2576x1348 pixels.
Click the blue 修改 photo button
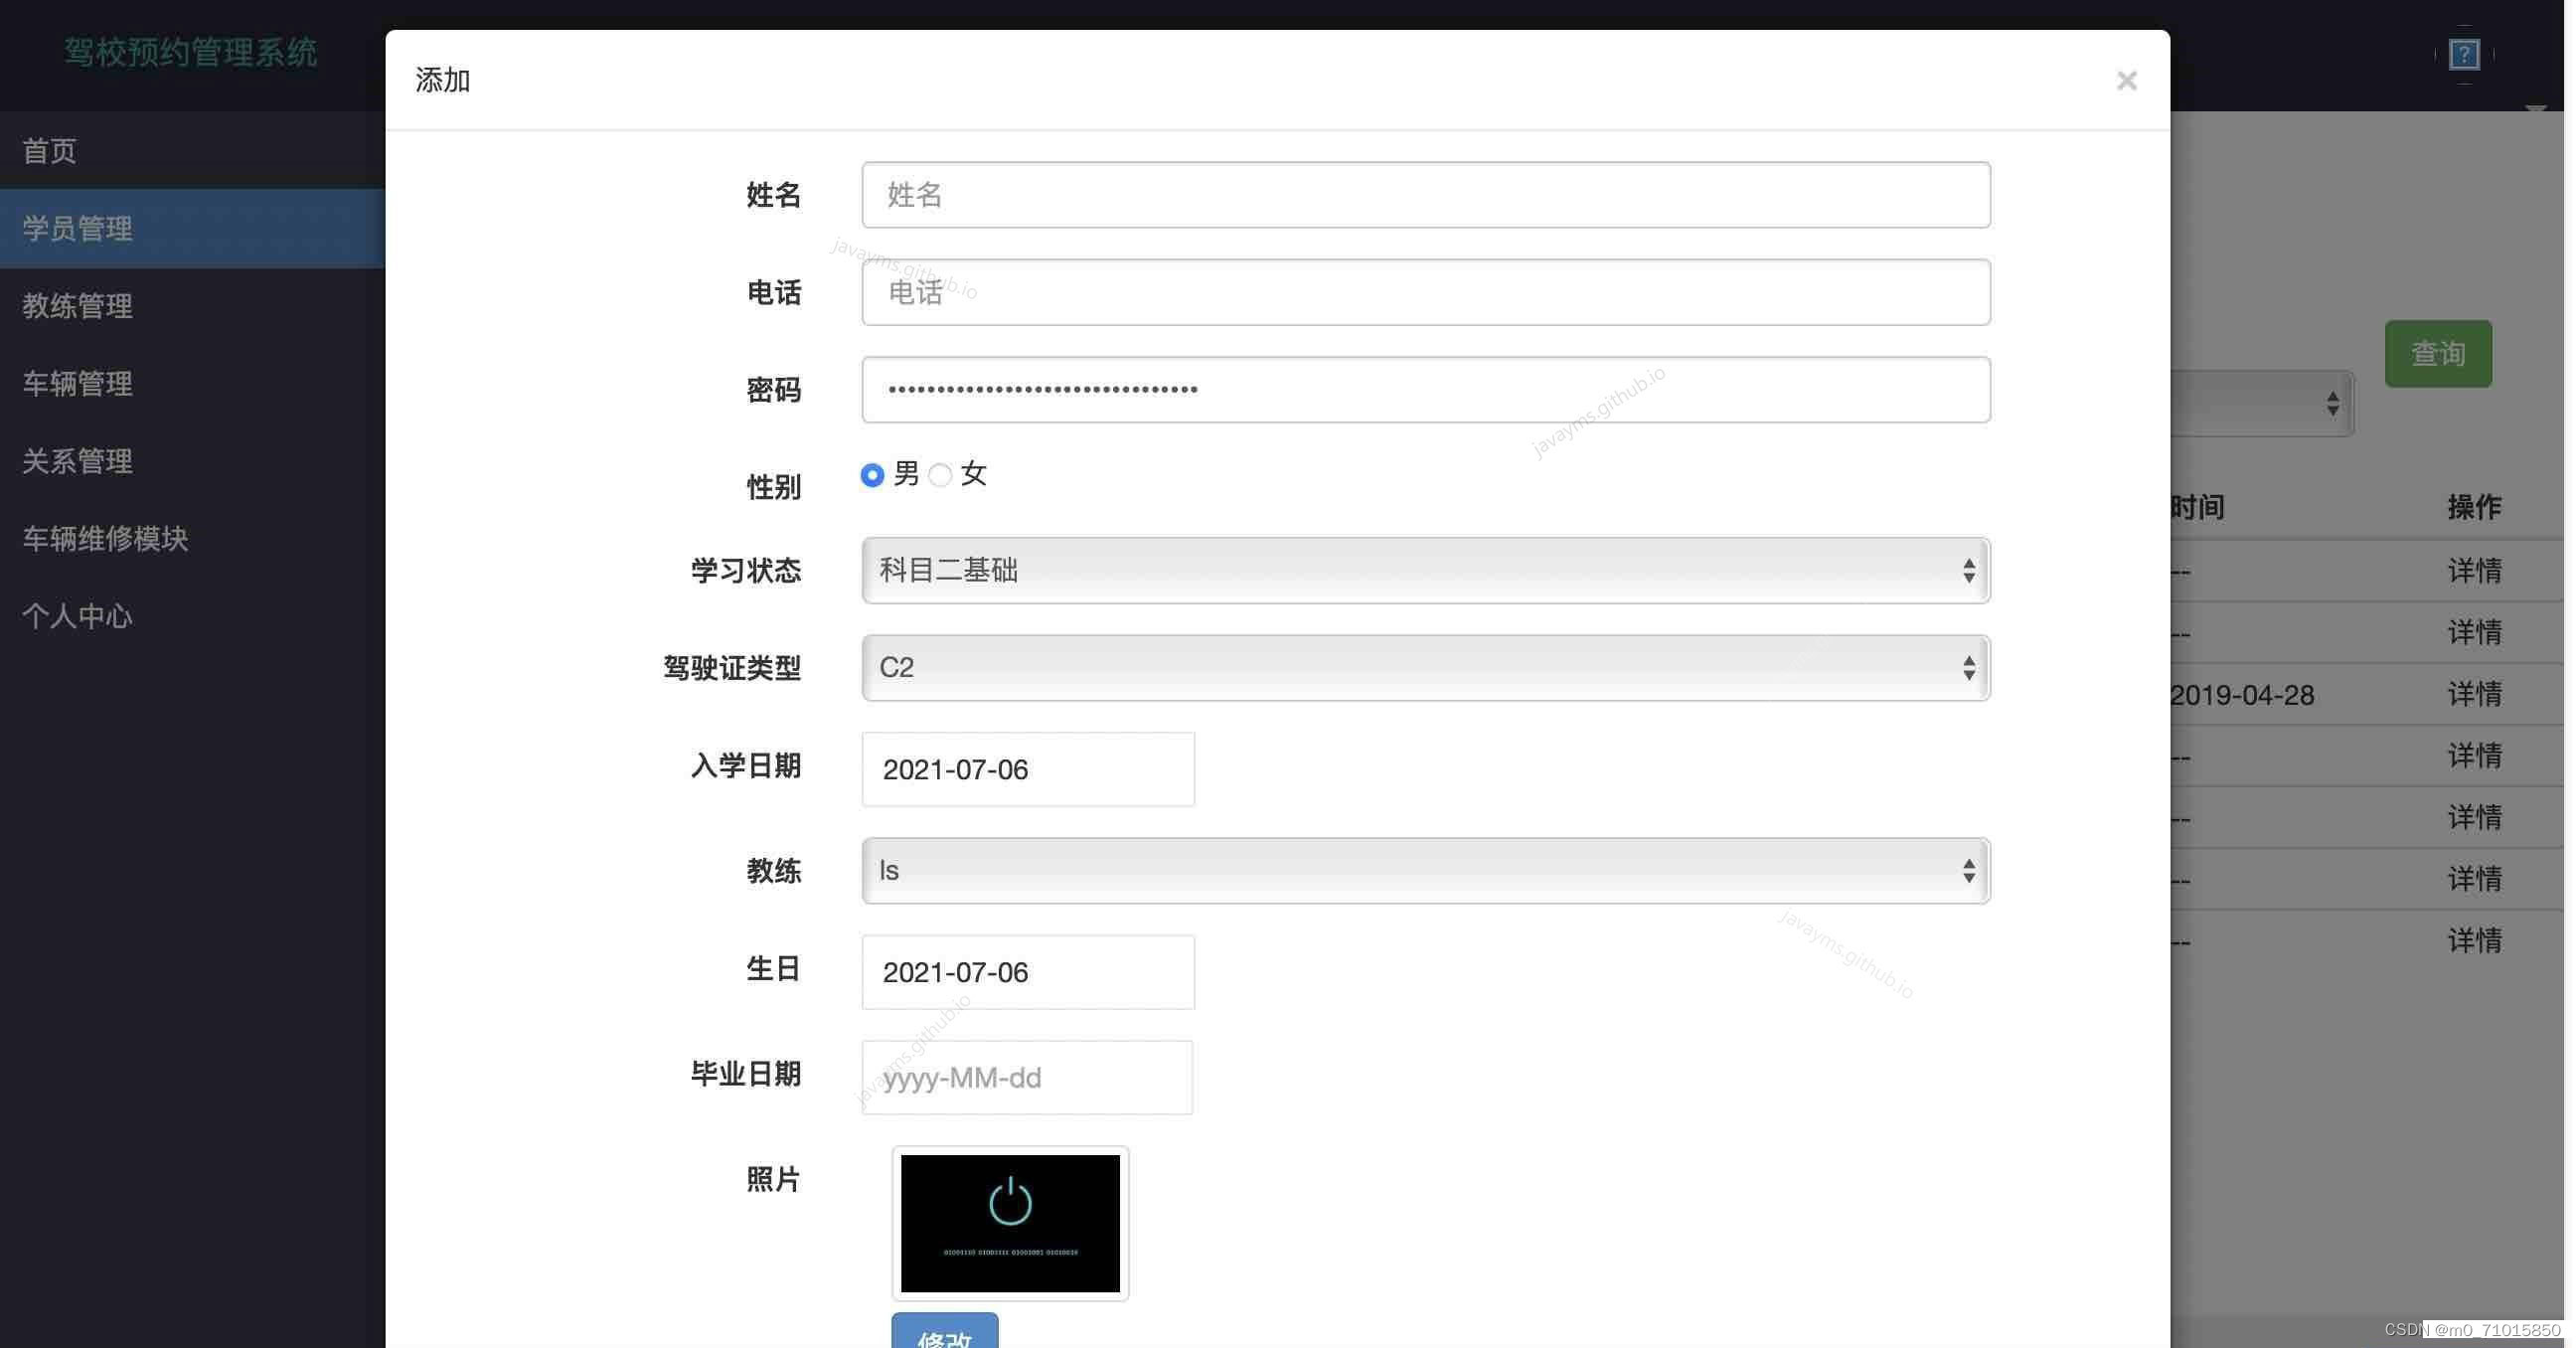944,1333
